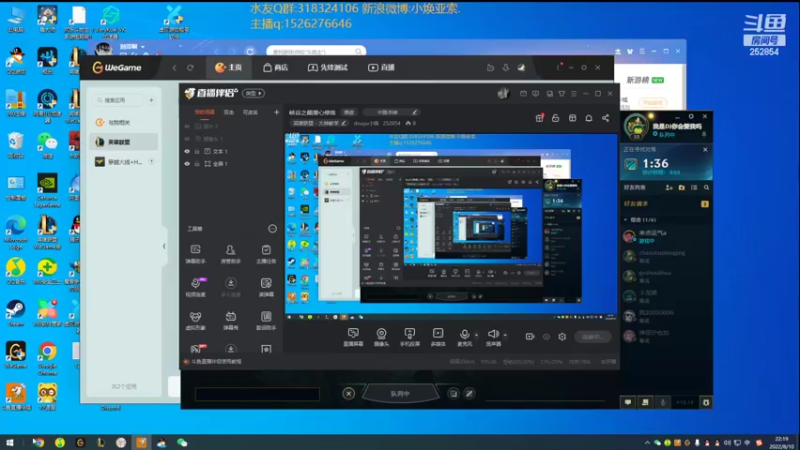Search friends in League client
The image size is (800, 450).
click(707, 188)
